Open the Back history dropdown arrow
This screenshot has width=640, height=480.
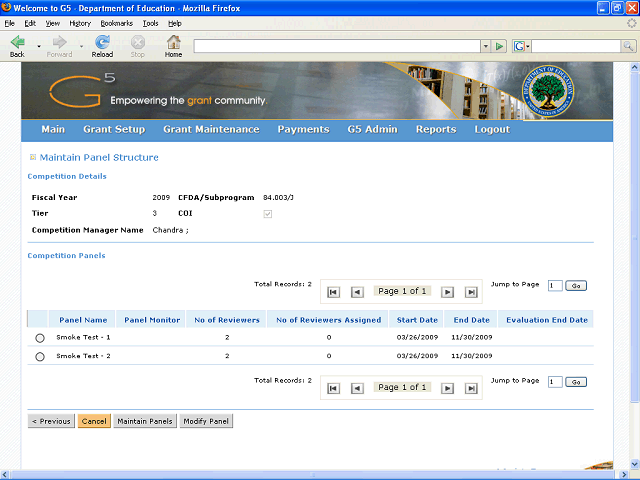click(x=39, y=46)
